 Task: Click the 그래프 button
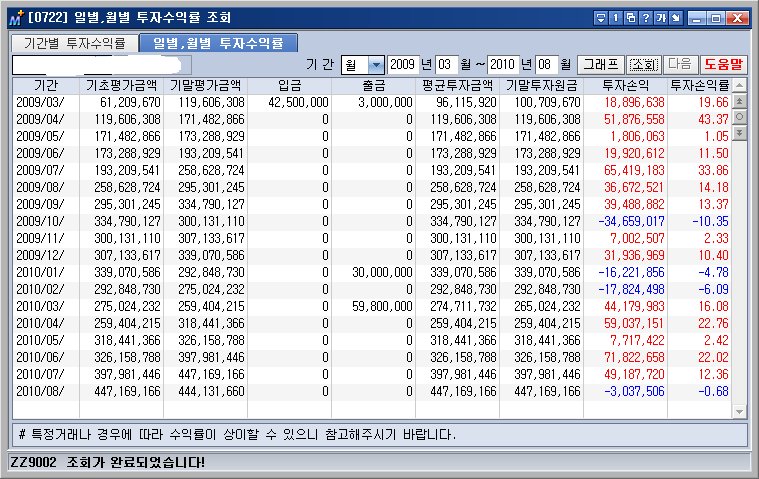600,64
